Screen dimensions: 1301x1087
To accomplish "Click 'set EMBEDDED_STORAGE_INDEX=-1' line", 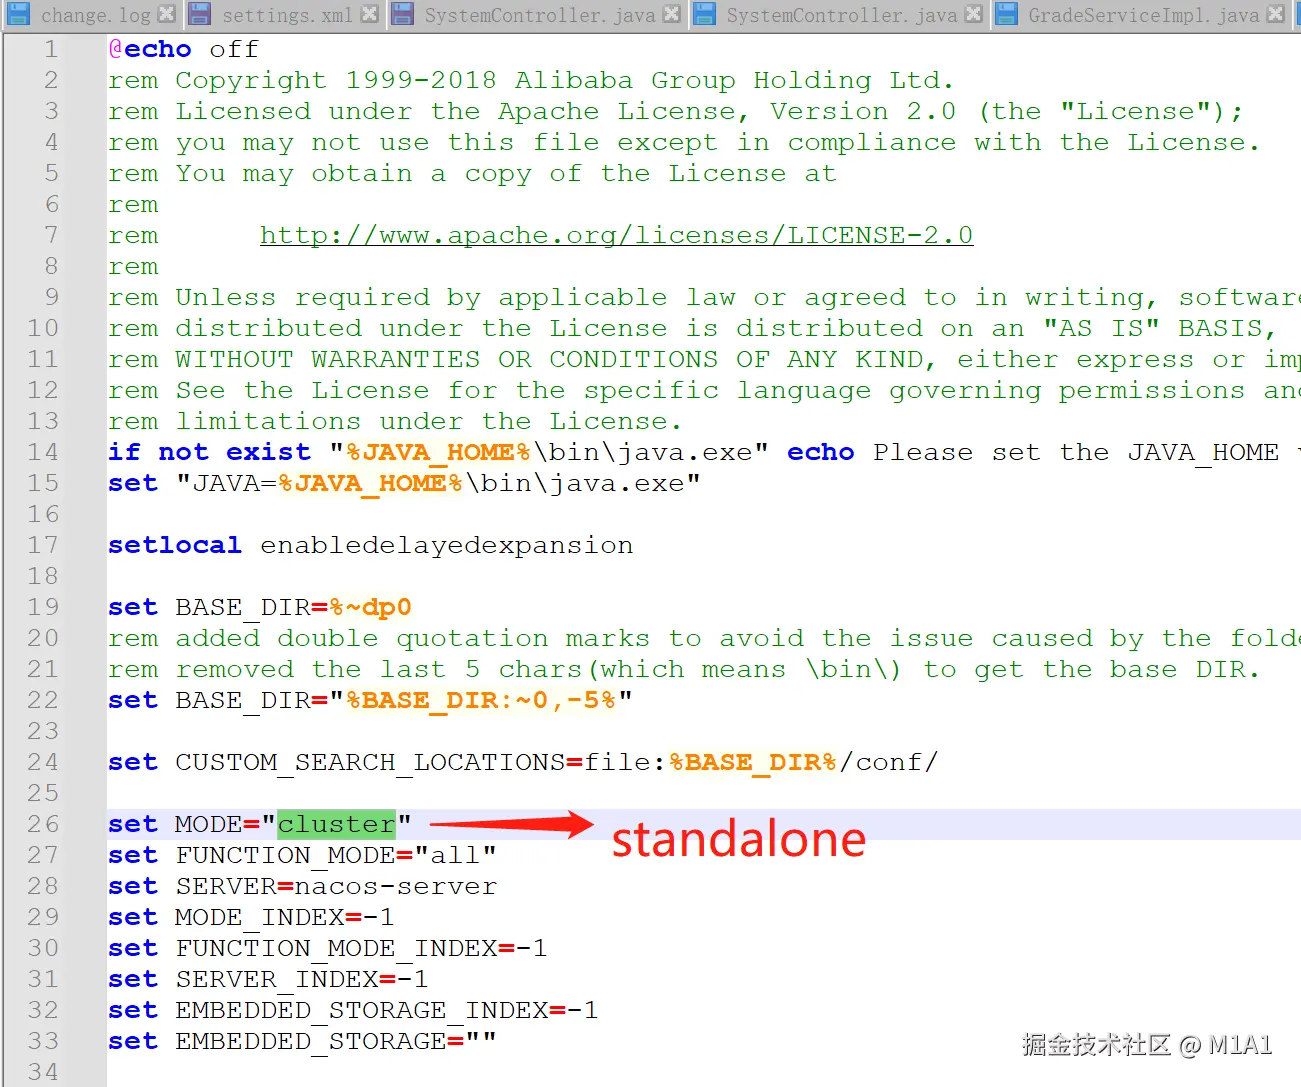I will point(353,1010).
